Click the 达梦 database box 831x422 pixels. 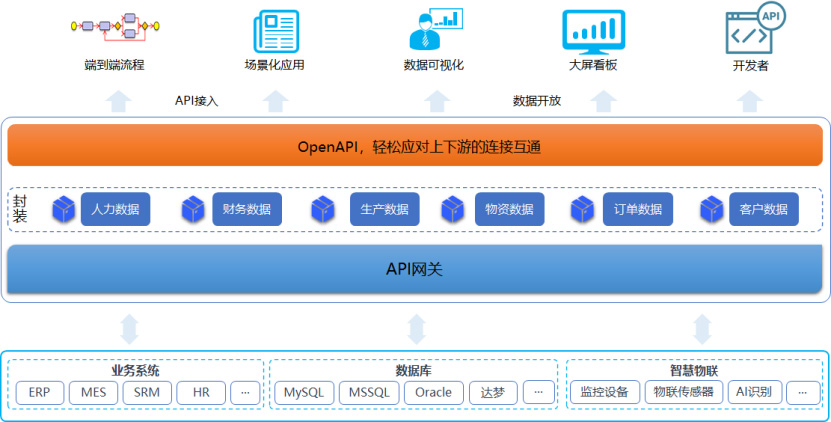493,393
